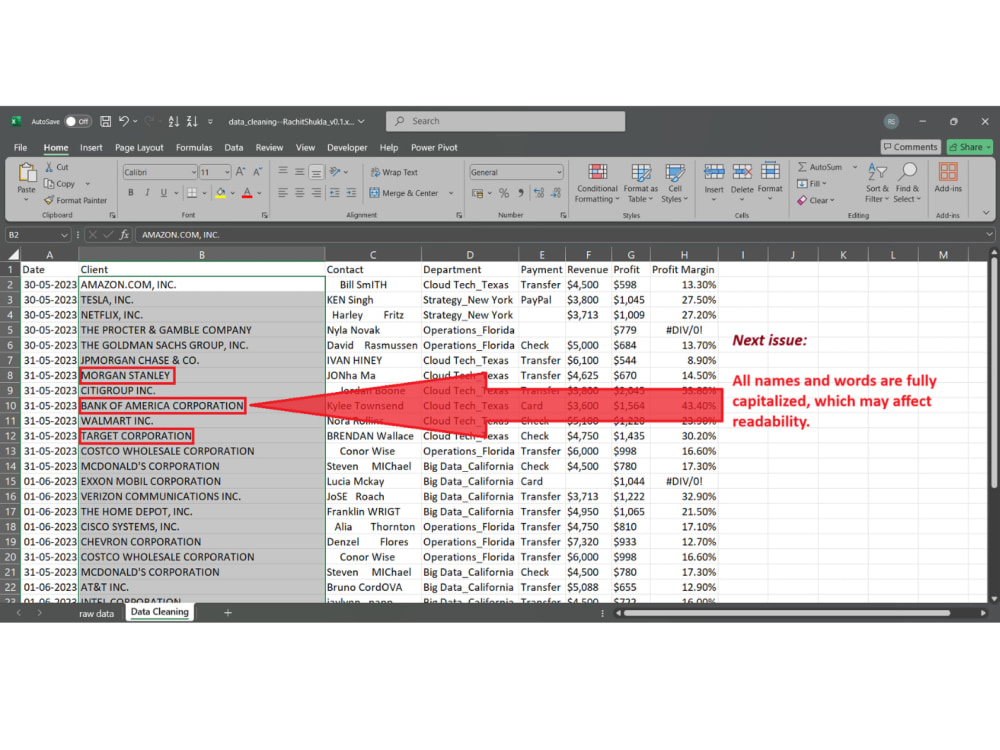Open font size dropdown showing 11

[x=226, y=172]
